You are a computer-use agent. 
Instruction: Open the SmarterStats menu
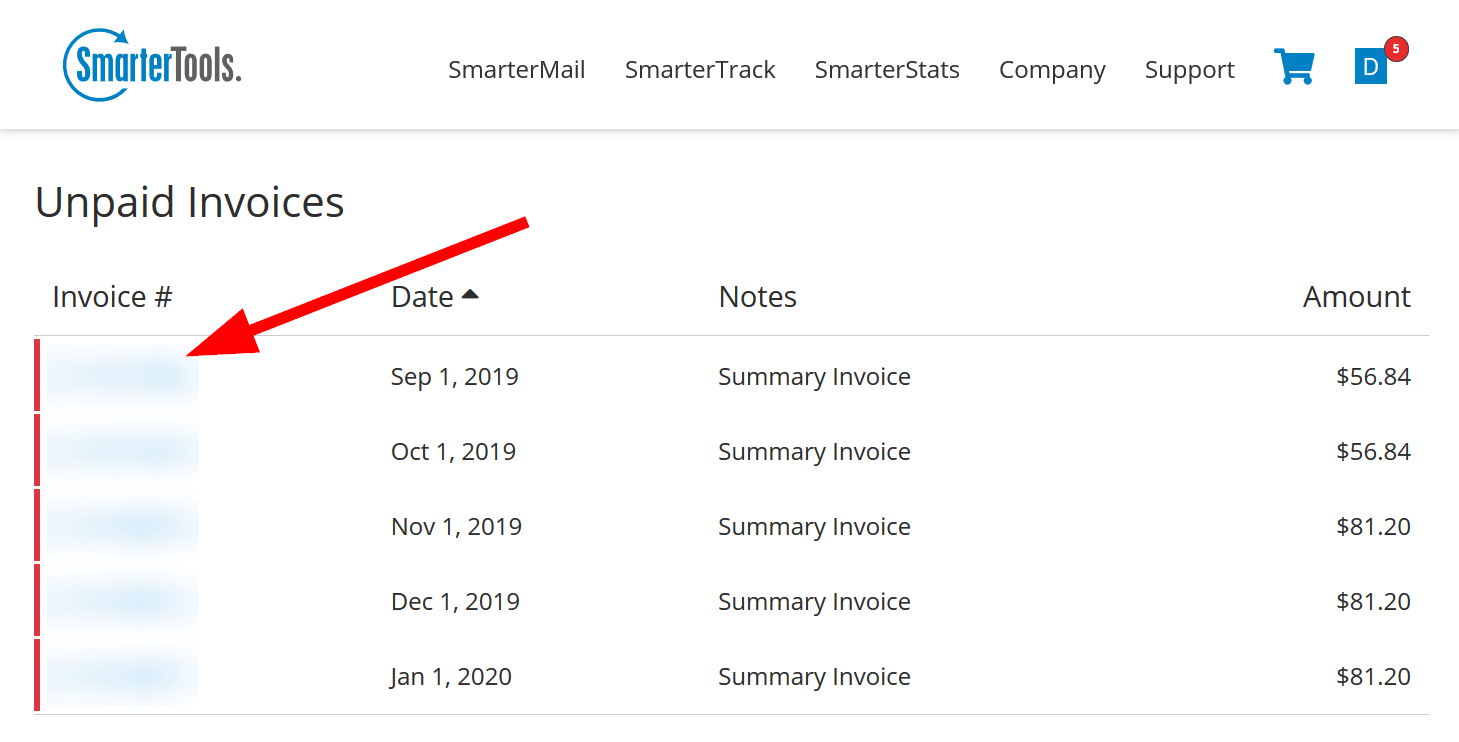887,70
